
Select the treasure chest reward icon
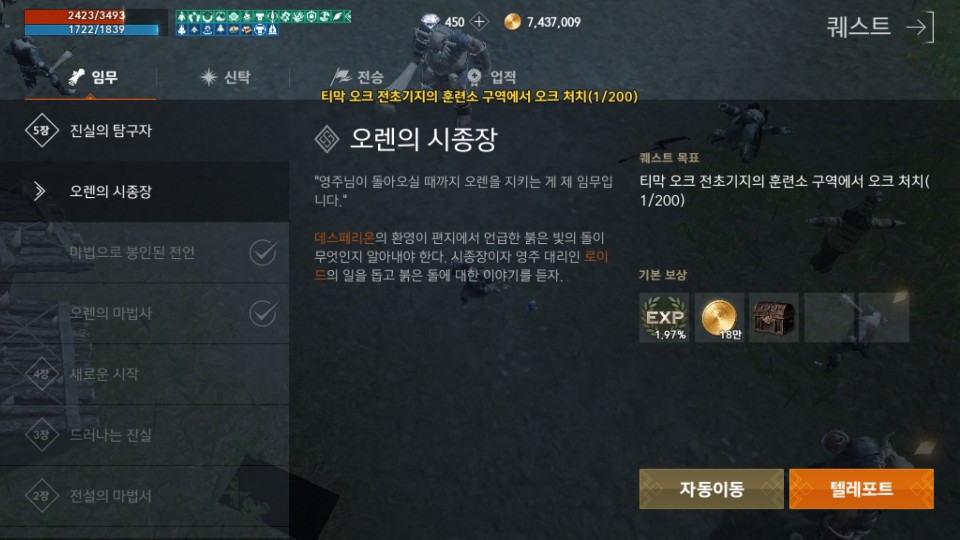click(x=774, y=317)
